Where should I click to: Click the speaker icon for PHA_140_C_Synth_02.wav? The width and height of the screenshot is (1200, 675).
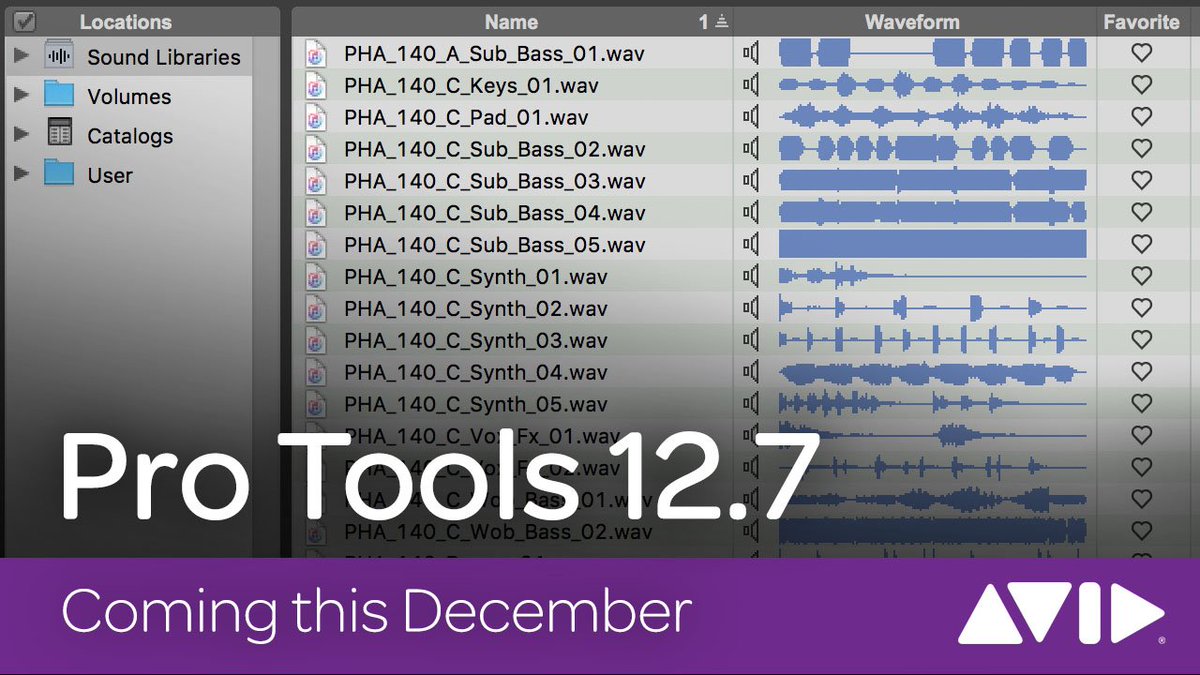tap(751, 308)
